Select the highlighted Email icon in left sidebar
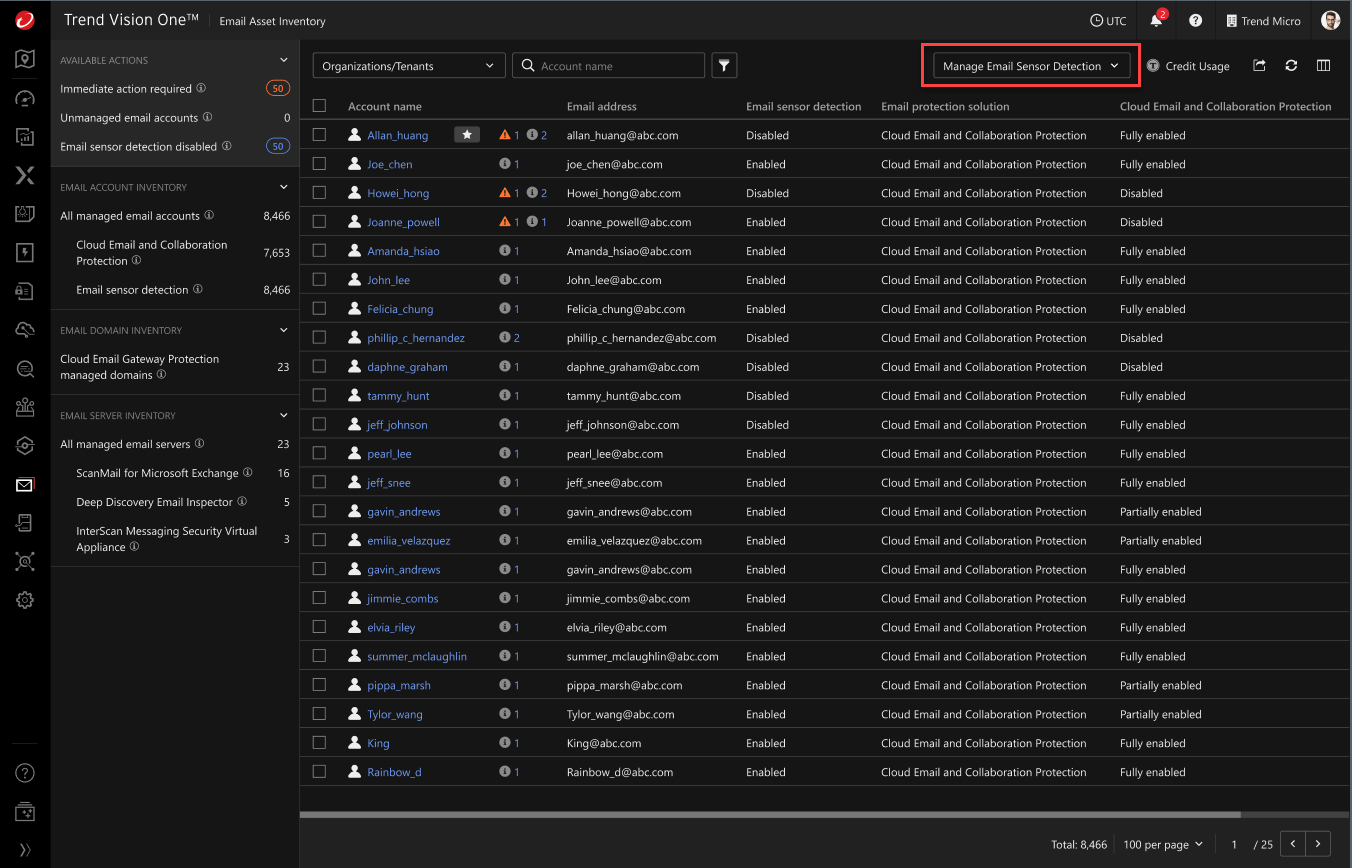The width and height of the screenshot is (1352, 868). pos(25,485)
